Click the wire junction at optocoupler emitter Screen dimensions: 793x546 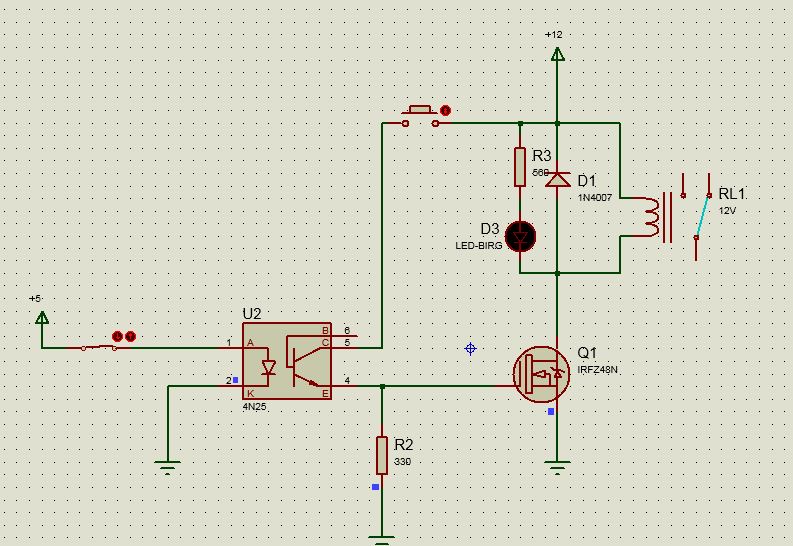tap(382, 386)
